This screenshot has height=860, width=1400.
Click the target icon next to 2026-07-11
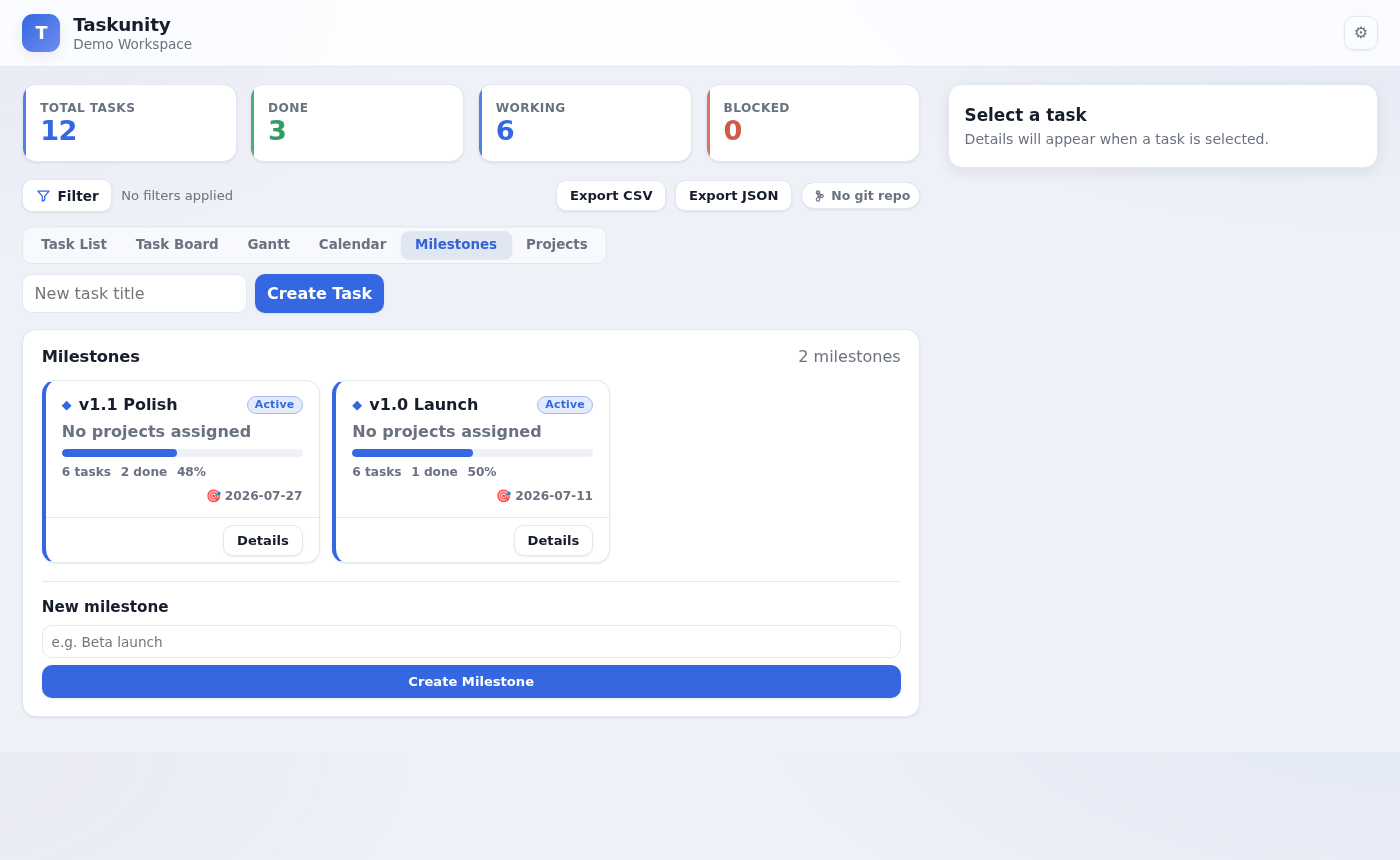pos(503,496)
